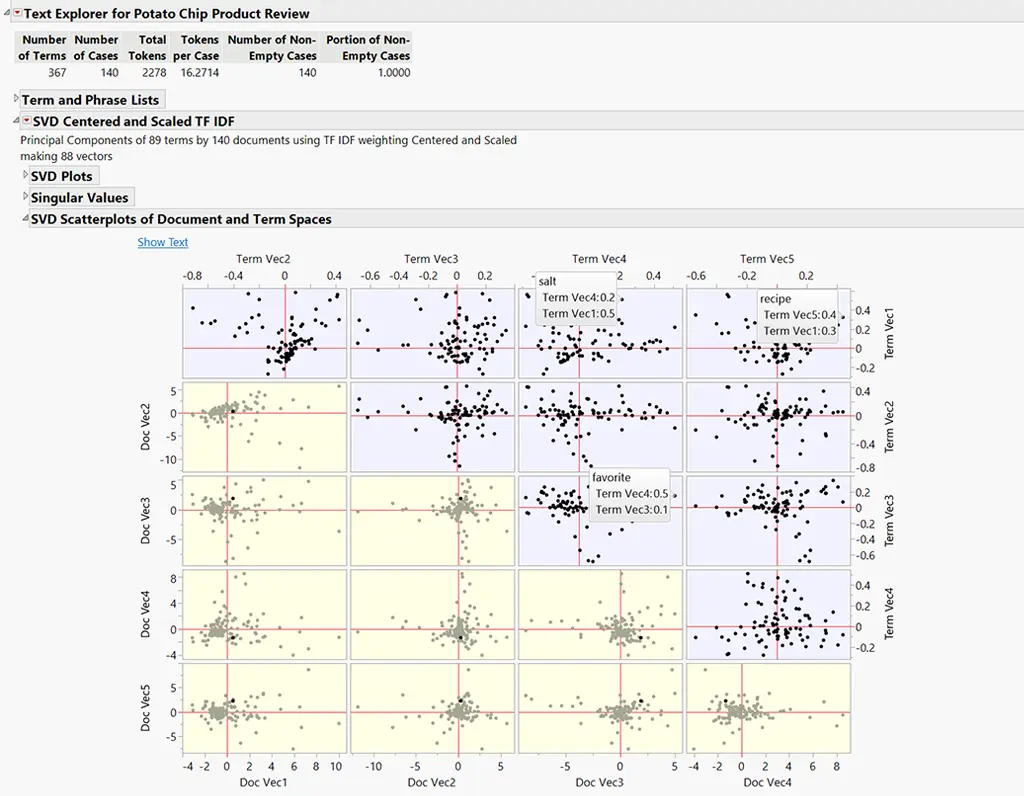Collapse the Text Explorer report outline
1024x796 pixels.
click(x=5, y=14)
